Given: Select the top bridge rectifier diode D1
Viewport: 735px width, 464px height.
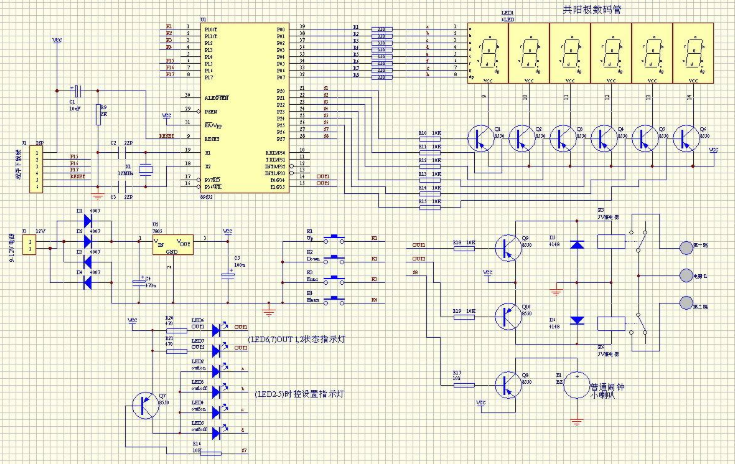Looking at the screenshot, I should coord(87,221).
